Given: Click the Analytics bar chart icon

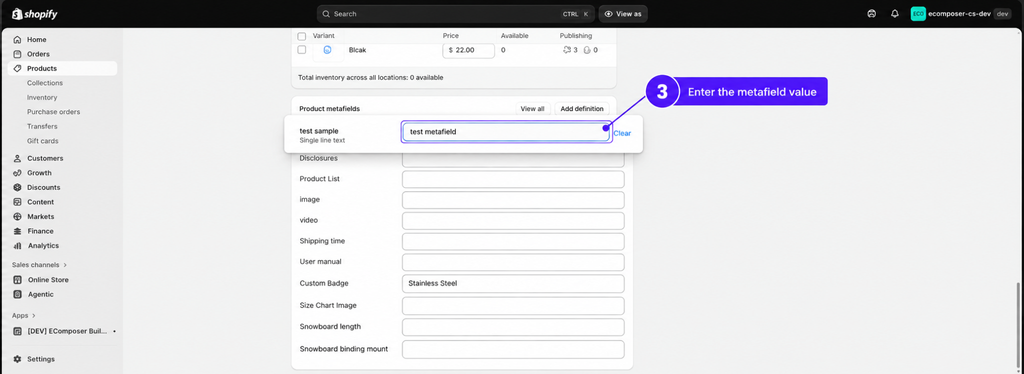Looking at the screenshot, I should pyautogui.click(x=17, y=246).
